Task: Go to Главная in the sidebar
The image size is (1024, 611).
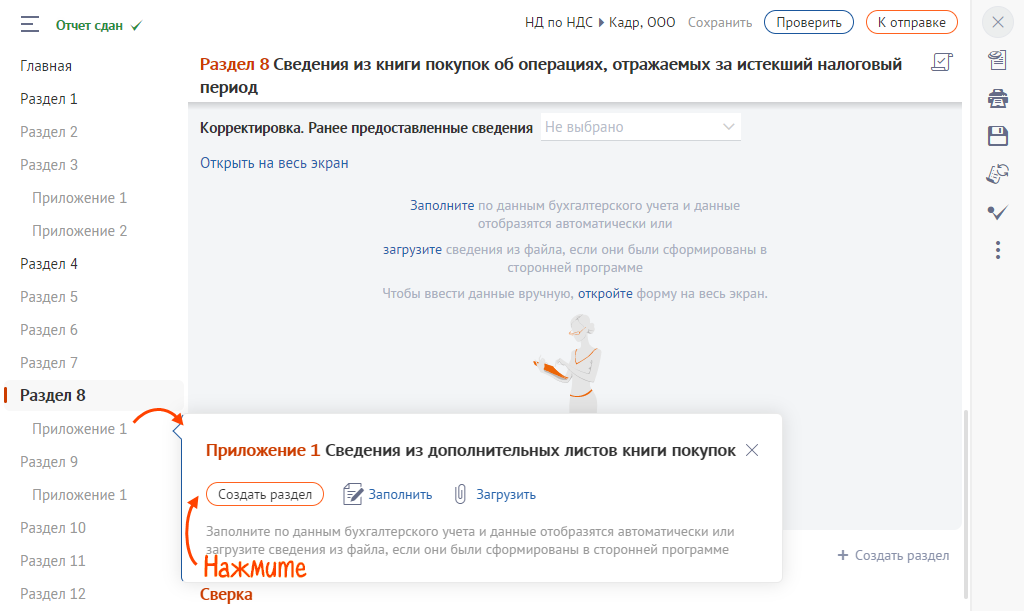Action: click(46, 66)
